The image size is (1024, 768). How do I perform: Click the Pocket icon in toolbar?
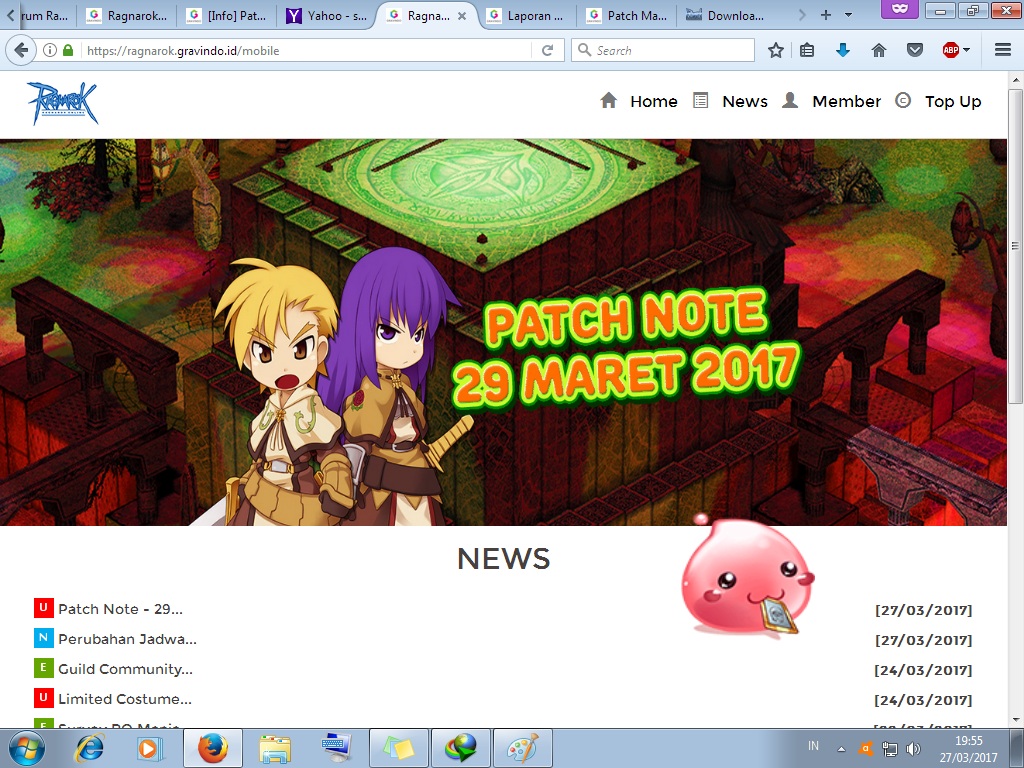(915, 50)
